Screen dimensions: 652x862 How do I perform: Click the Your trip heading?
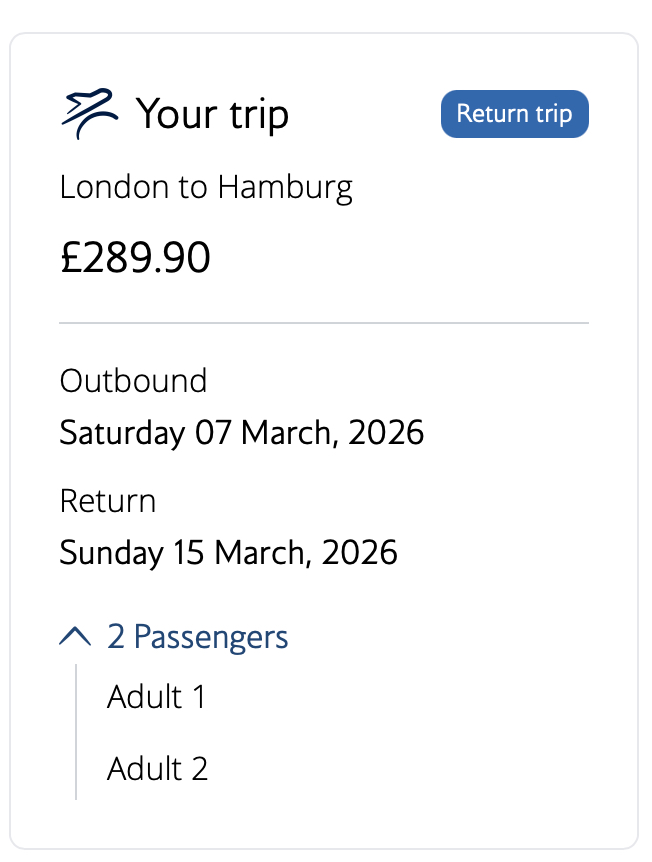coord(212,114)
